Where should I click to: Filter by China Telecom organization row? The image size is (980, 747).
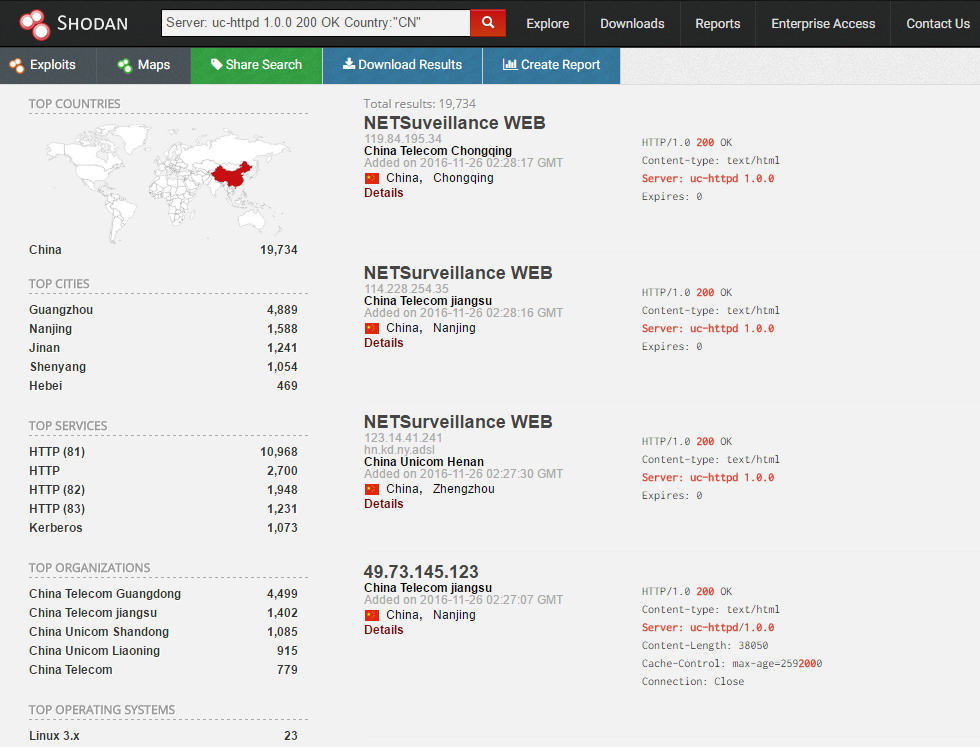coord(163,670)
